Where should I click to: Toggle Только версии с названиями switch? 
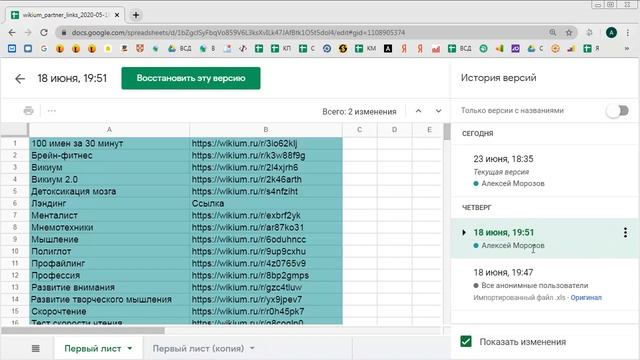pos(618,111)
